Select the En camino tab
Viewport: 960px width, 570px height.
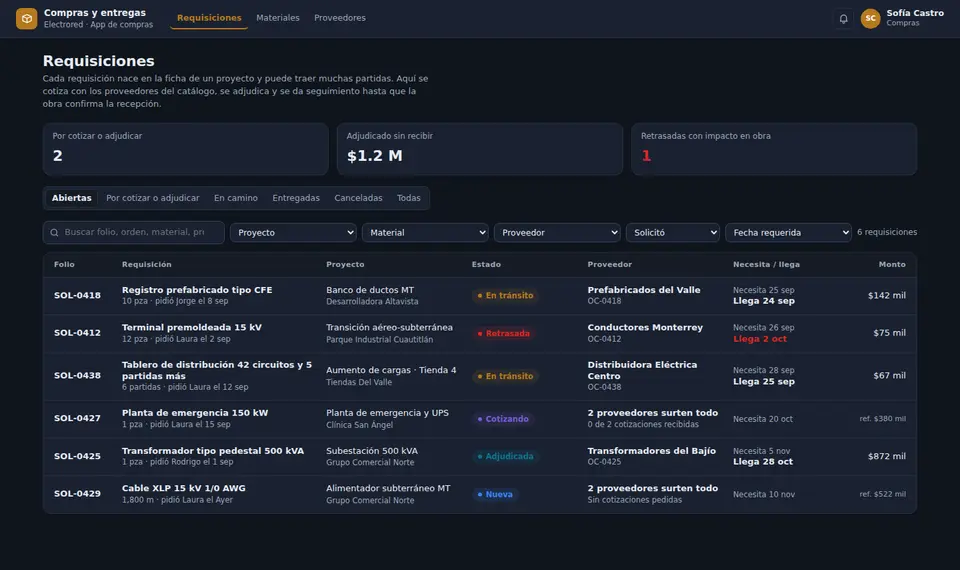[236, 198]
